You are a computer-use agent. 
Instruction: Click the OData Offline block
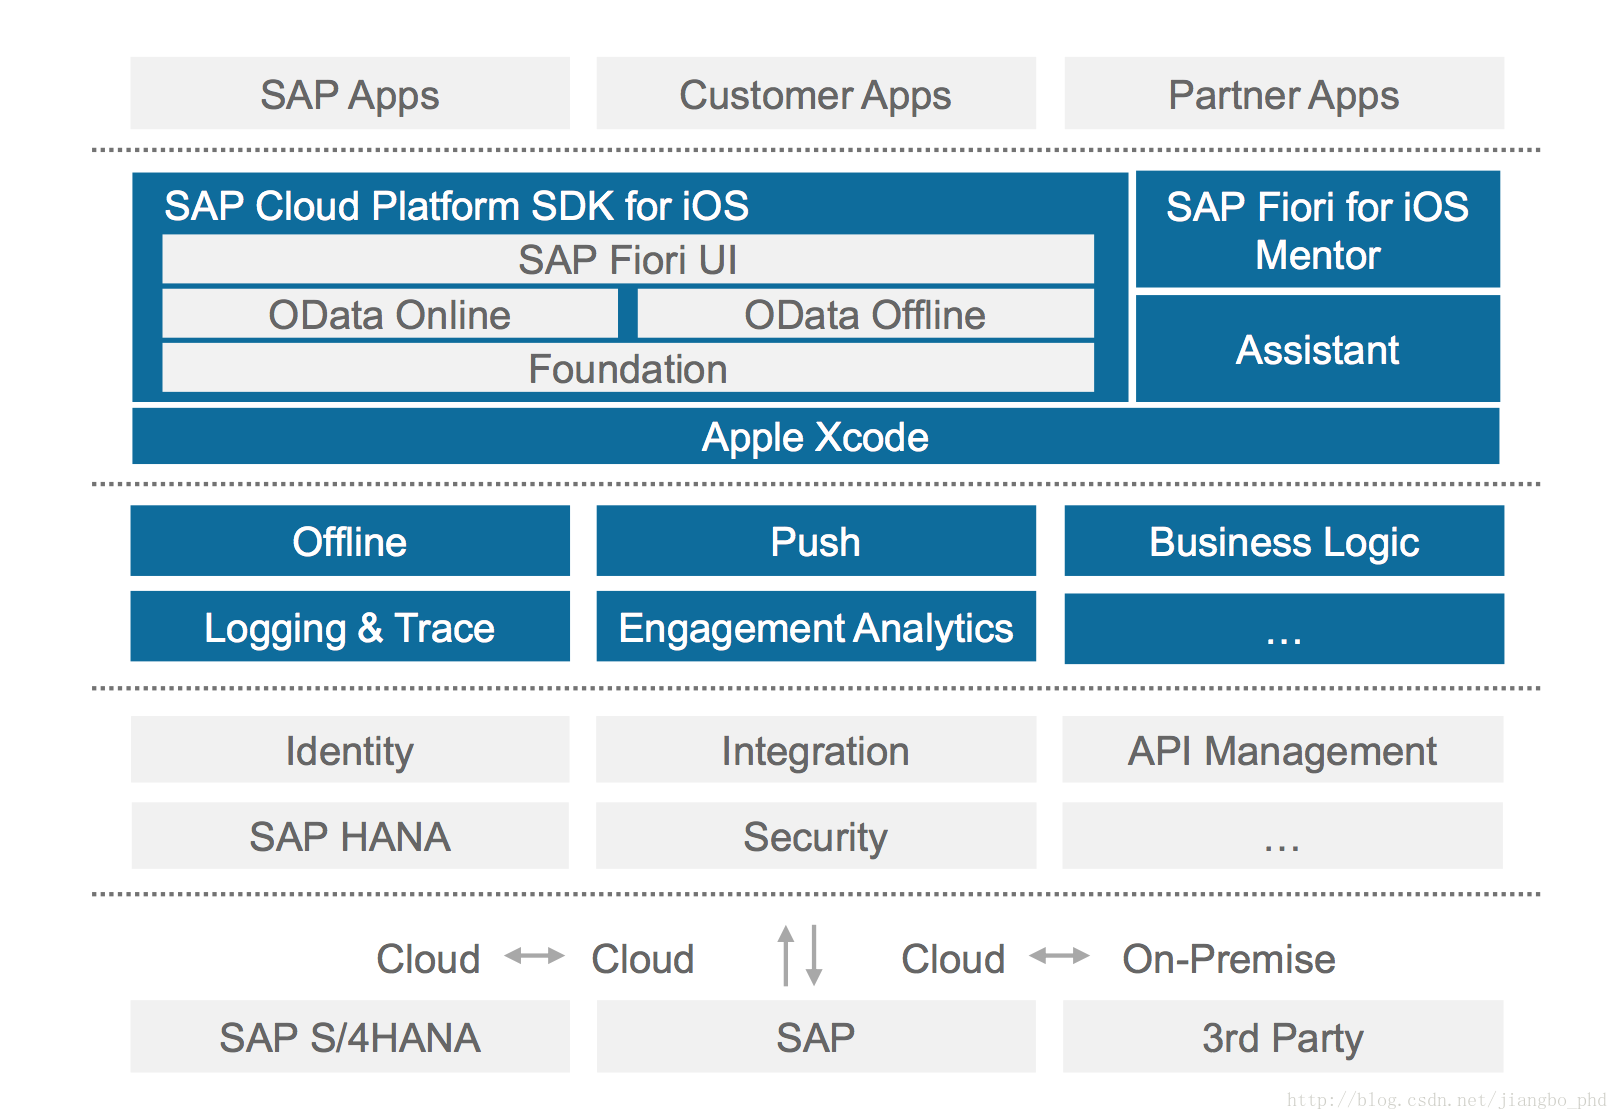click(866, 314)
